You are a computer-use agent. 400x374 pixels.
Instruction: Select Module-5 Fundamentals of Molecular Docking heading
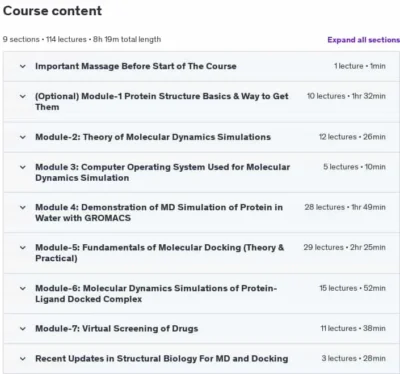pos(160,253)
